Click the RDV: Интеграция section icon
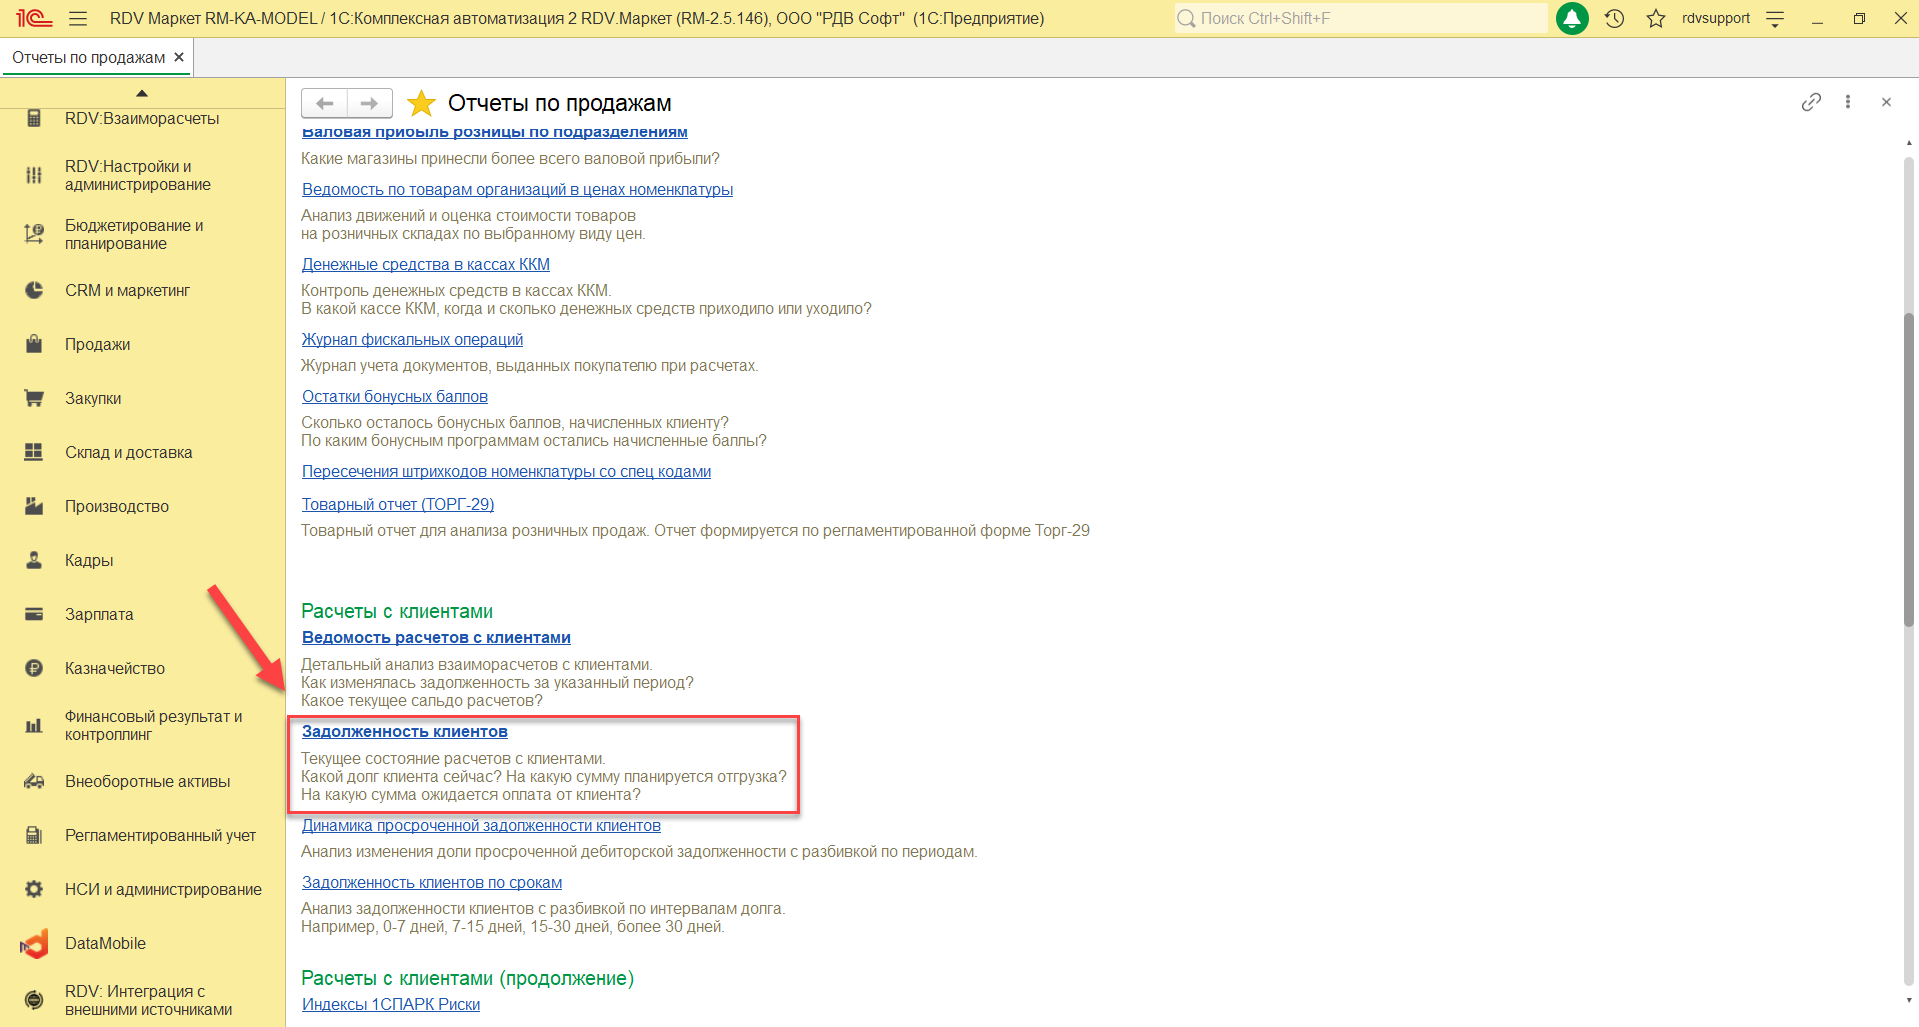 [x=34, y=1000]
